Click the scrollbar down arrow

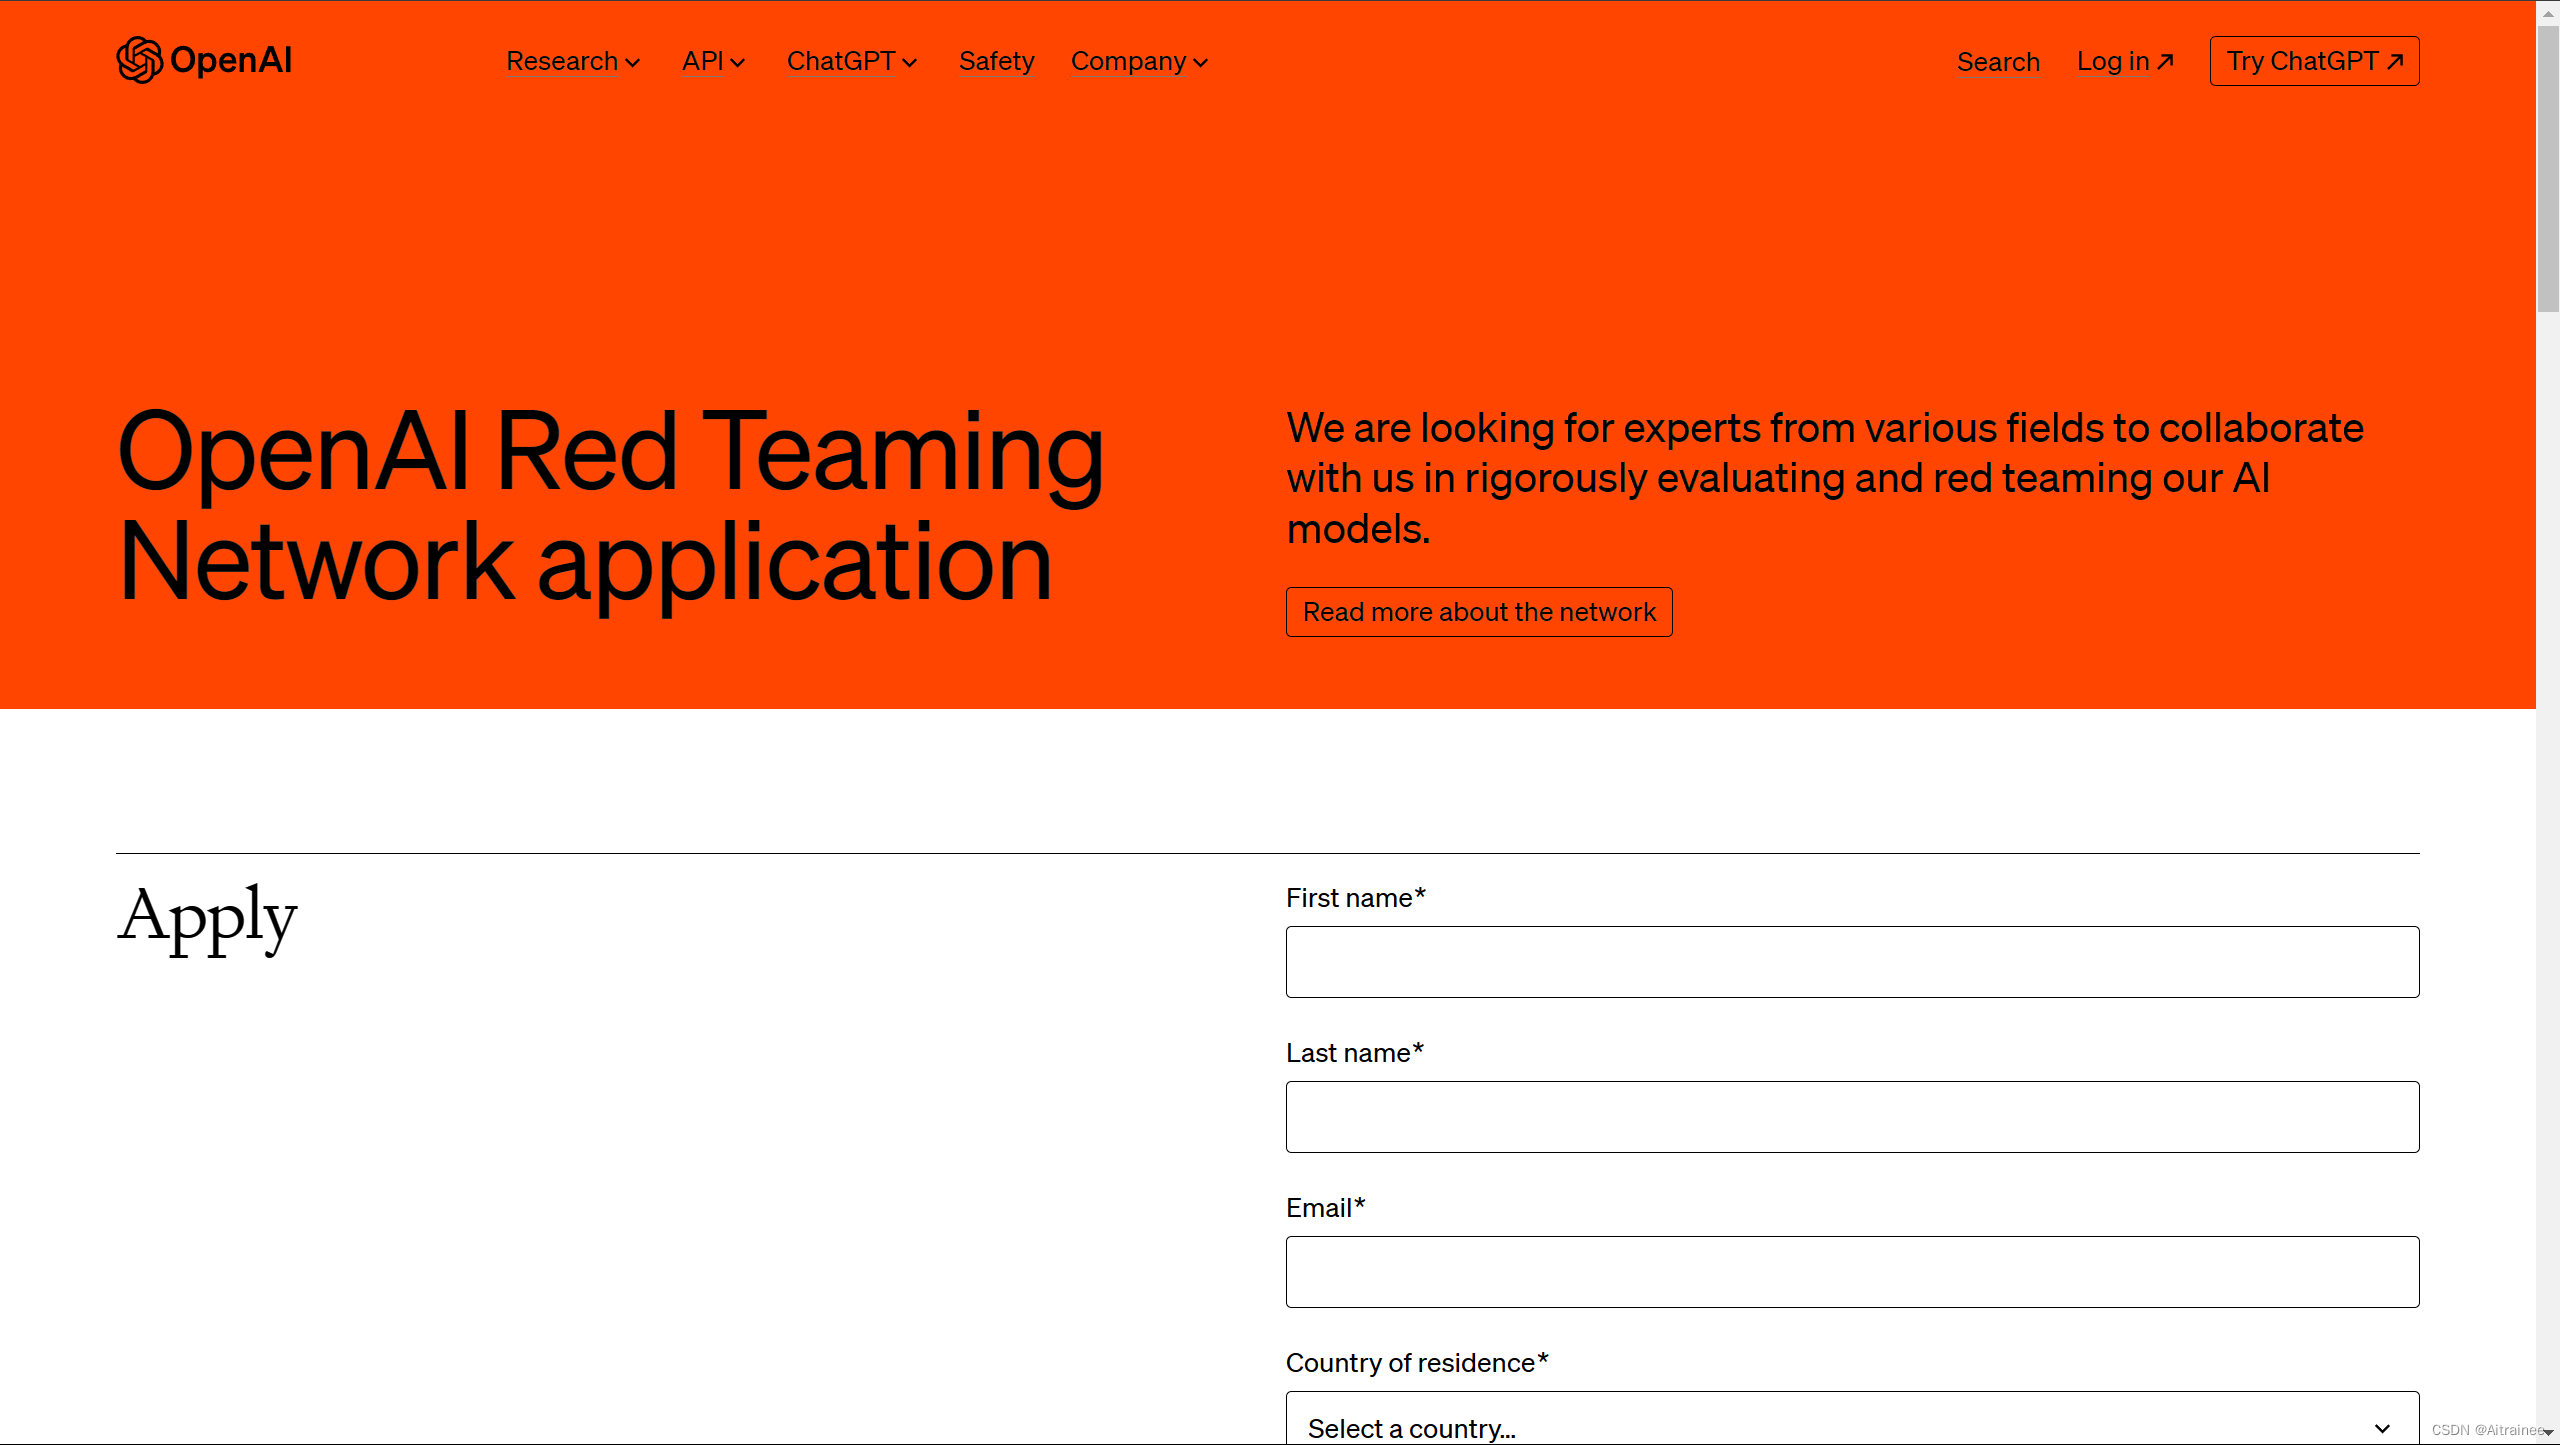click(x=2548, y=1432)
